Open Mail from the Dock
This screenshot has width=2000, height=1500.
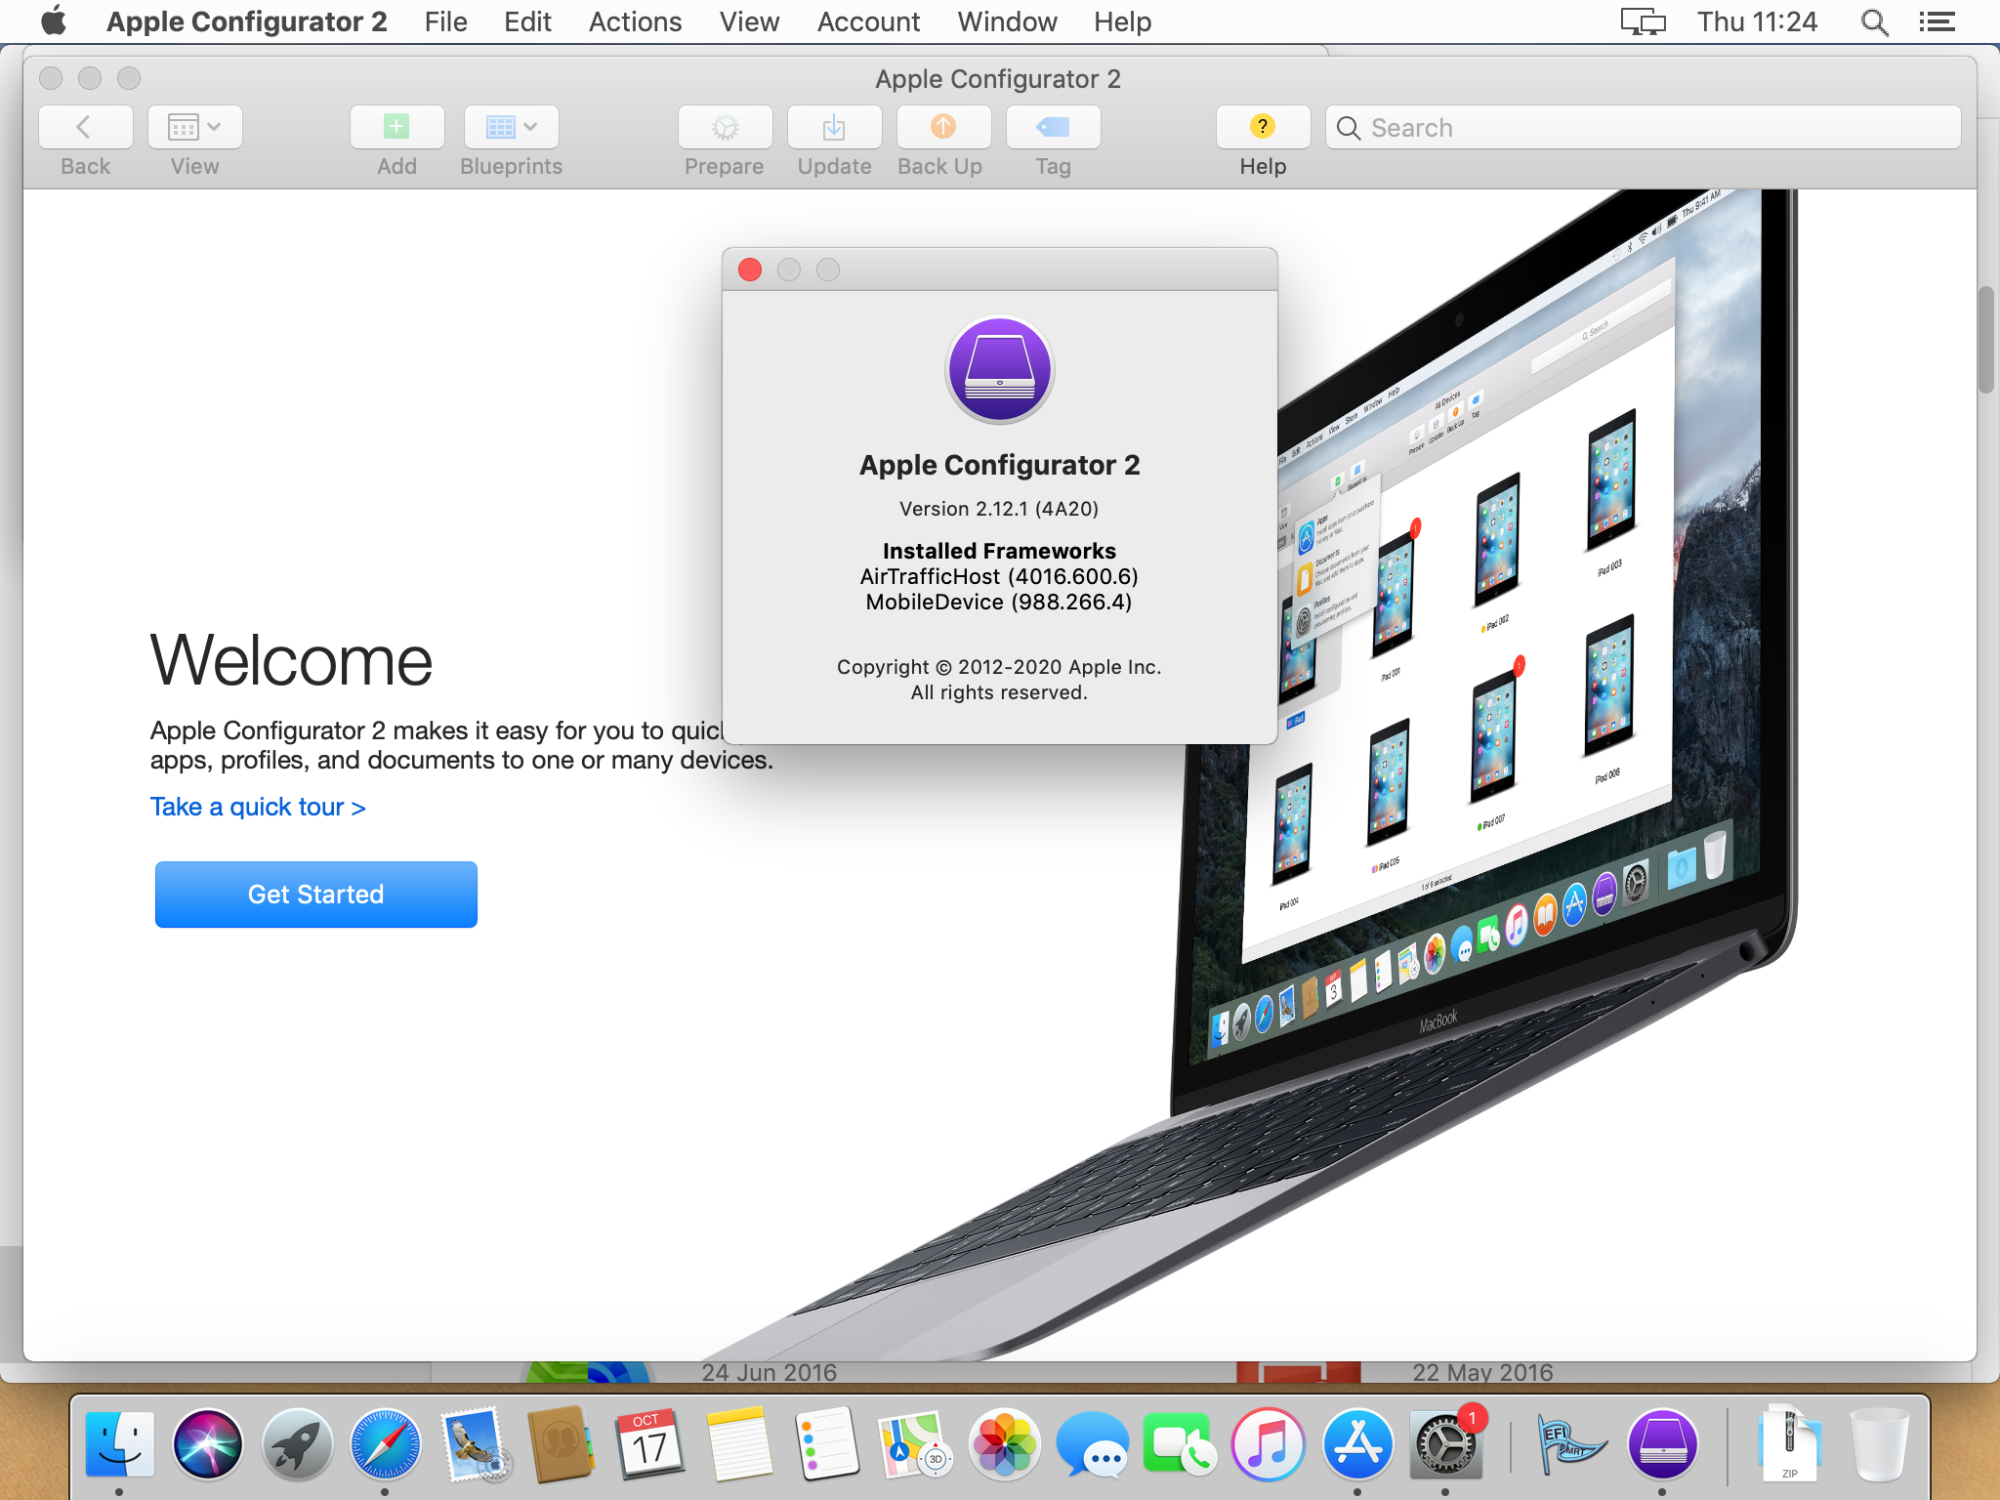click(x=474, y=1444)
